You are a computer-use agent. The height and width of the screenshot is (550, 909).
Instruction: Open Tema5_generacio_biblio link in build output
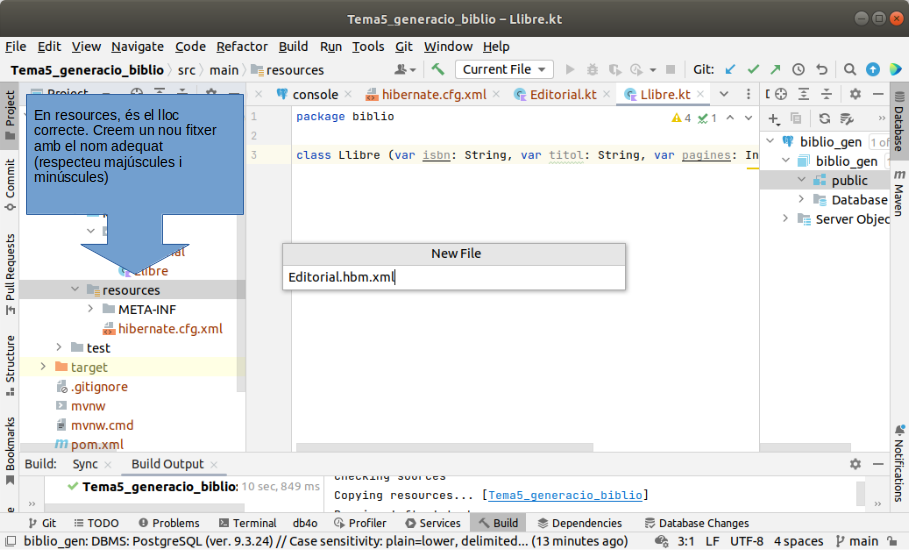click(565, 495)
